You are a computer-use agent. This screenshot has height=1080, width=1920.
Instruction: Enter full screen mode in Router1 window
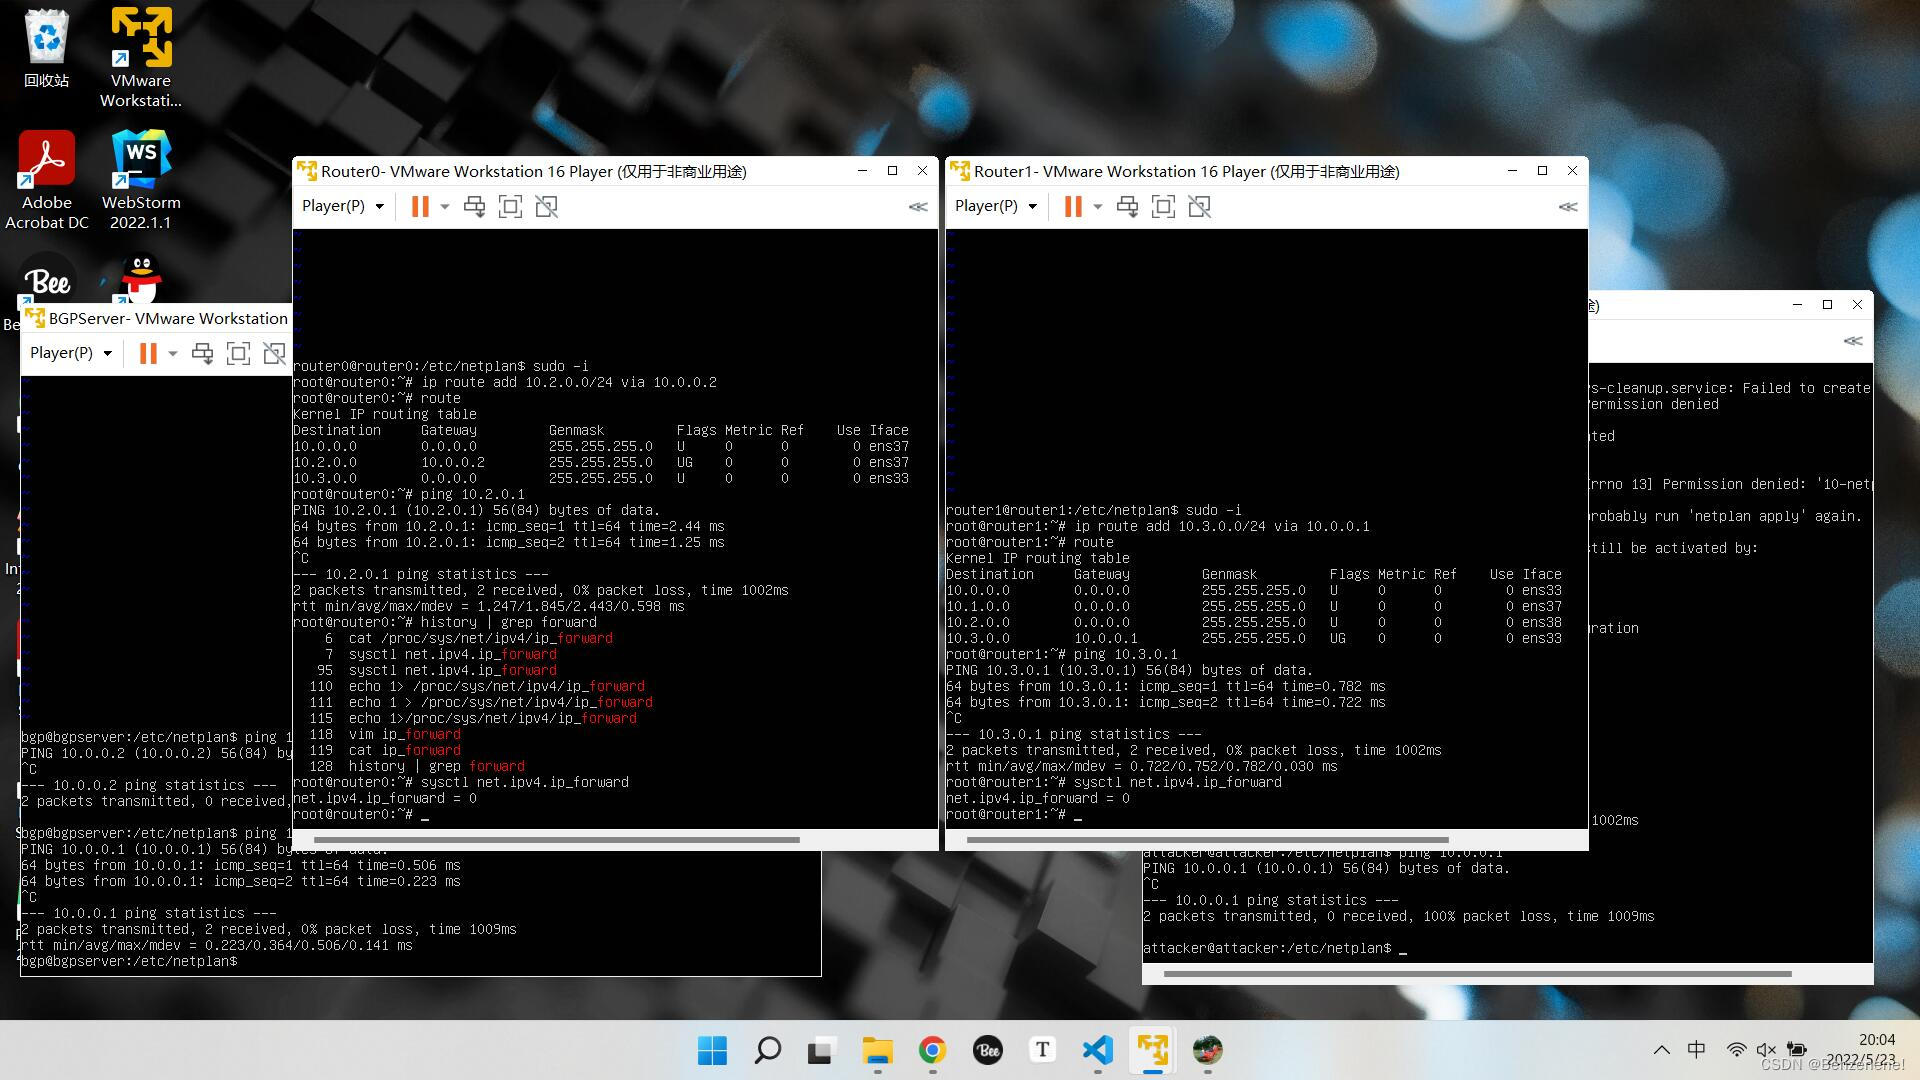(x=1163, y=206)
